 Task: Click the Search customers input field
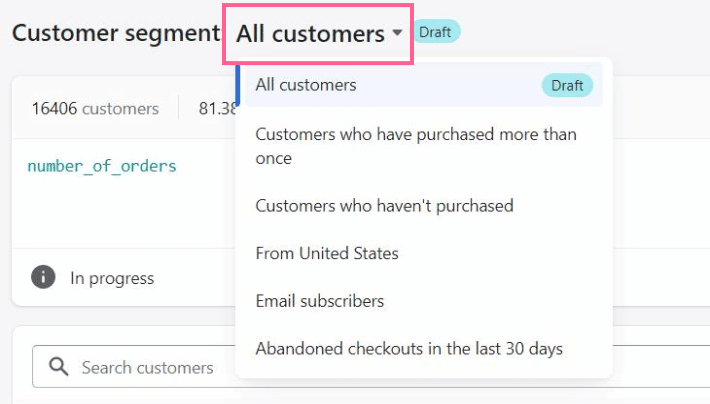(371, 367)
